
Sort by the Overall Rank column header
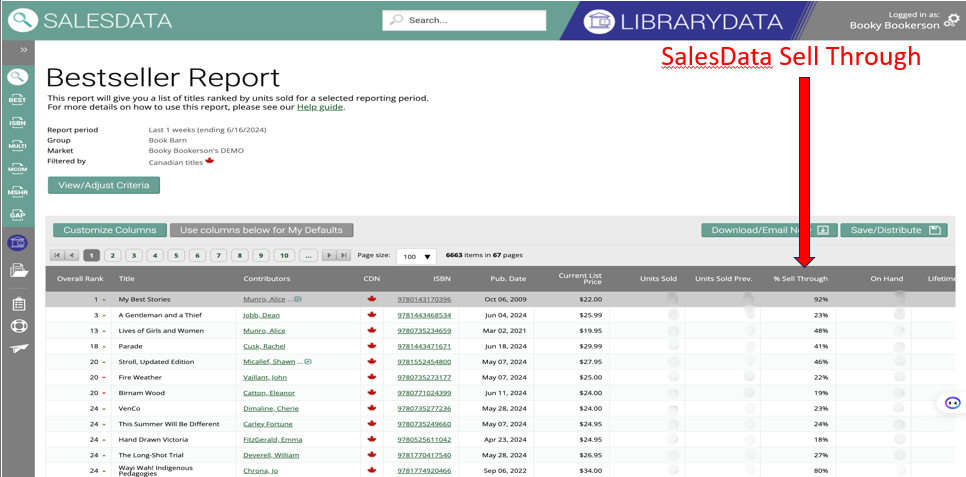(x=80, y=279)
